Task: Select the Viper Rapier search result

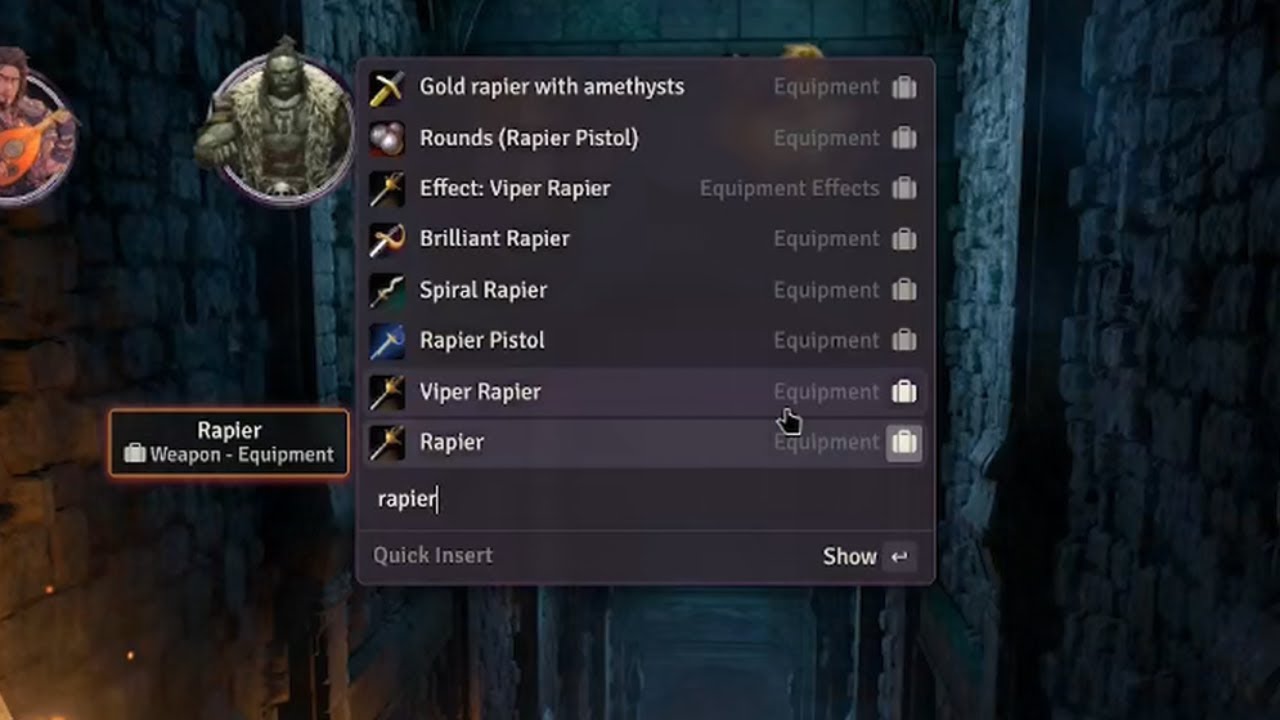Action: click(645, 392)
